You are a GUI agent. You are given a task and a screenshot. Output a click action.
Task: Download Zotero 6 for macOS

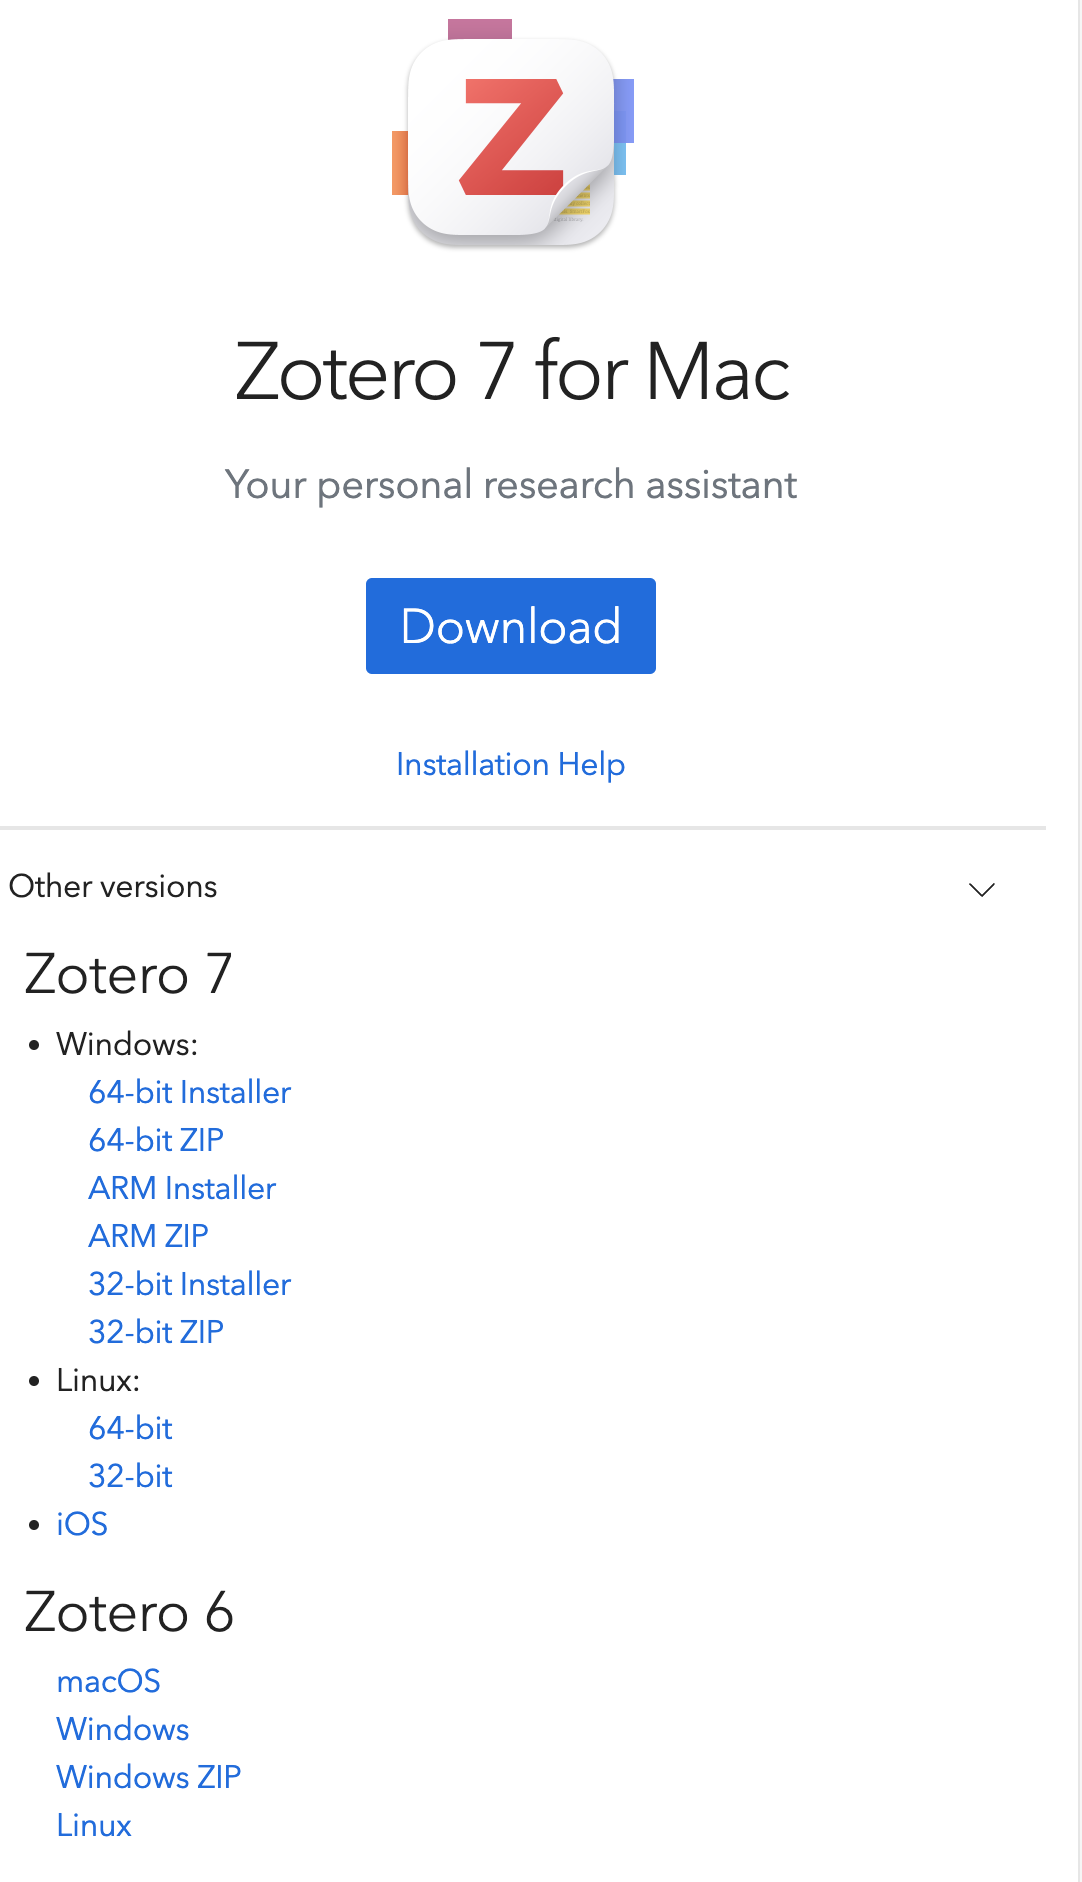109,1681
